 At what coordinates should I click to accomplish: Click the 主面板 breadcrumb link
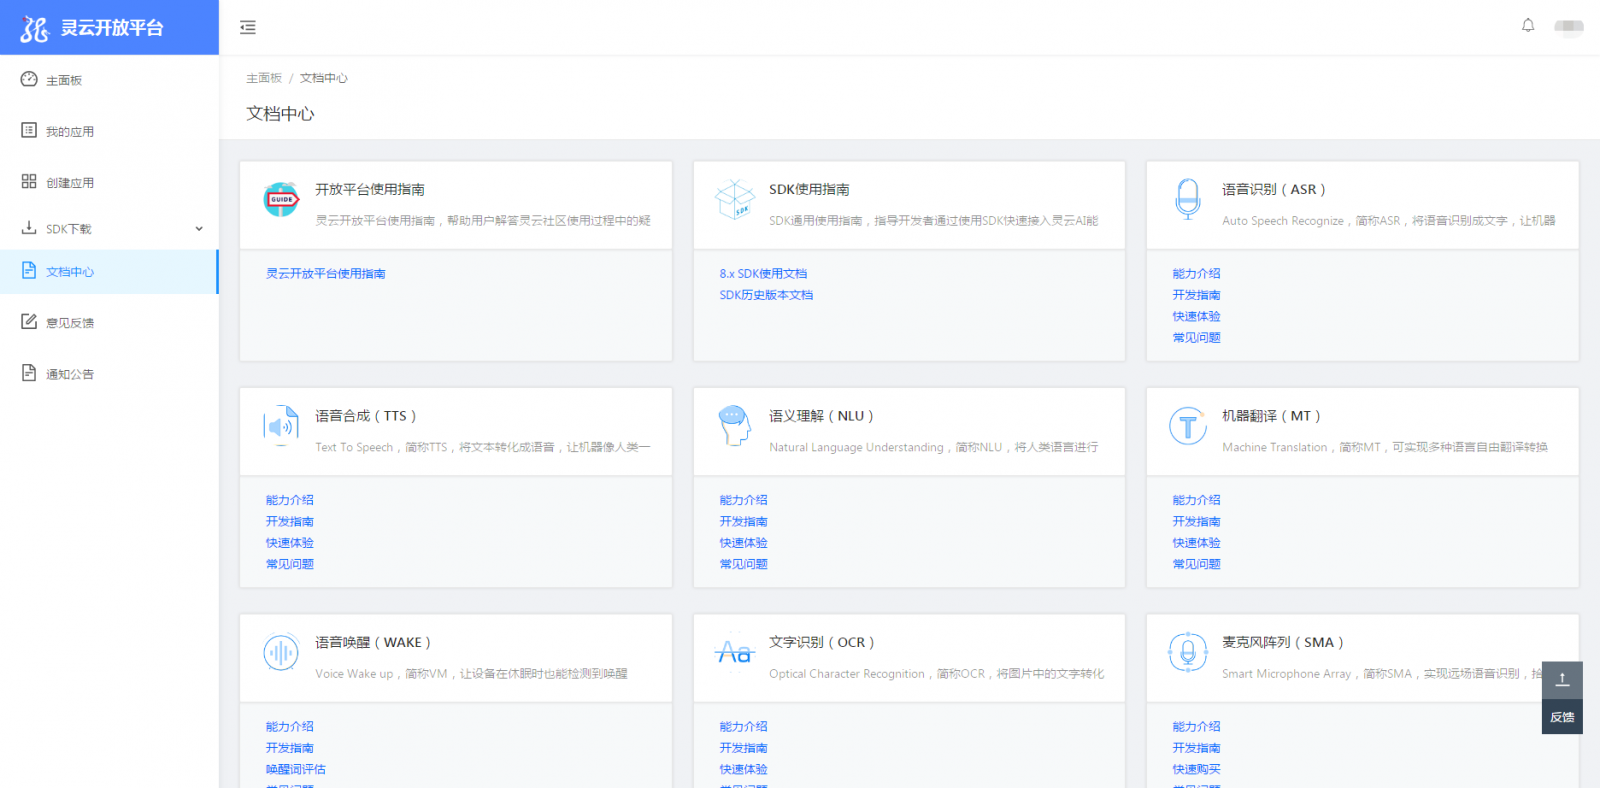tap(264, 78)
